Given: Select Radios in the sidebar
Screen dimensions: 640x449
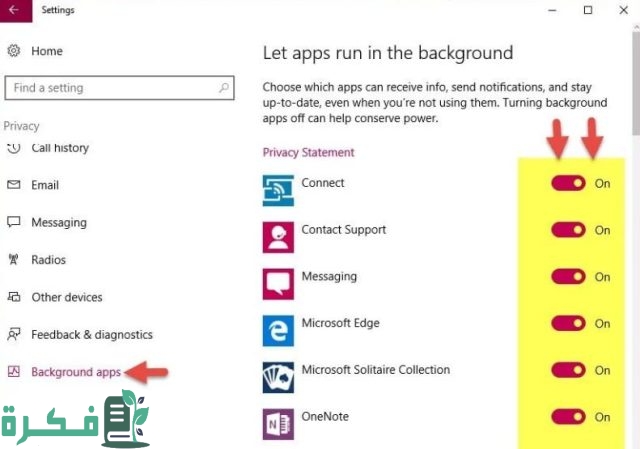Looking at the screenshot, I should (x=48, y=260).
